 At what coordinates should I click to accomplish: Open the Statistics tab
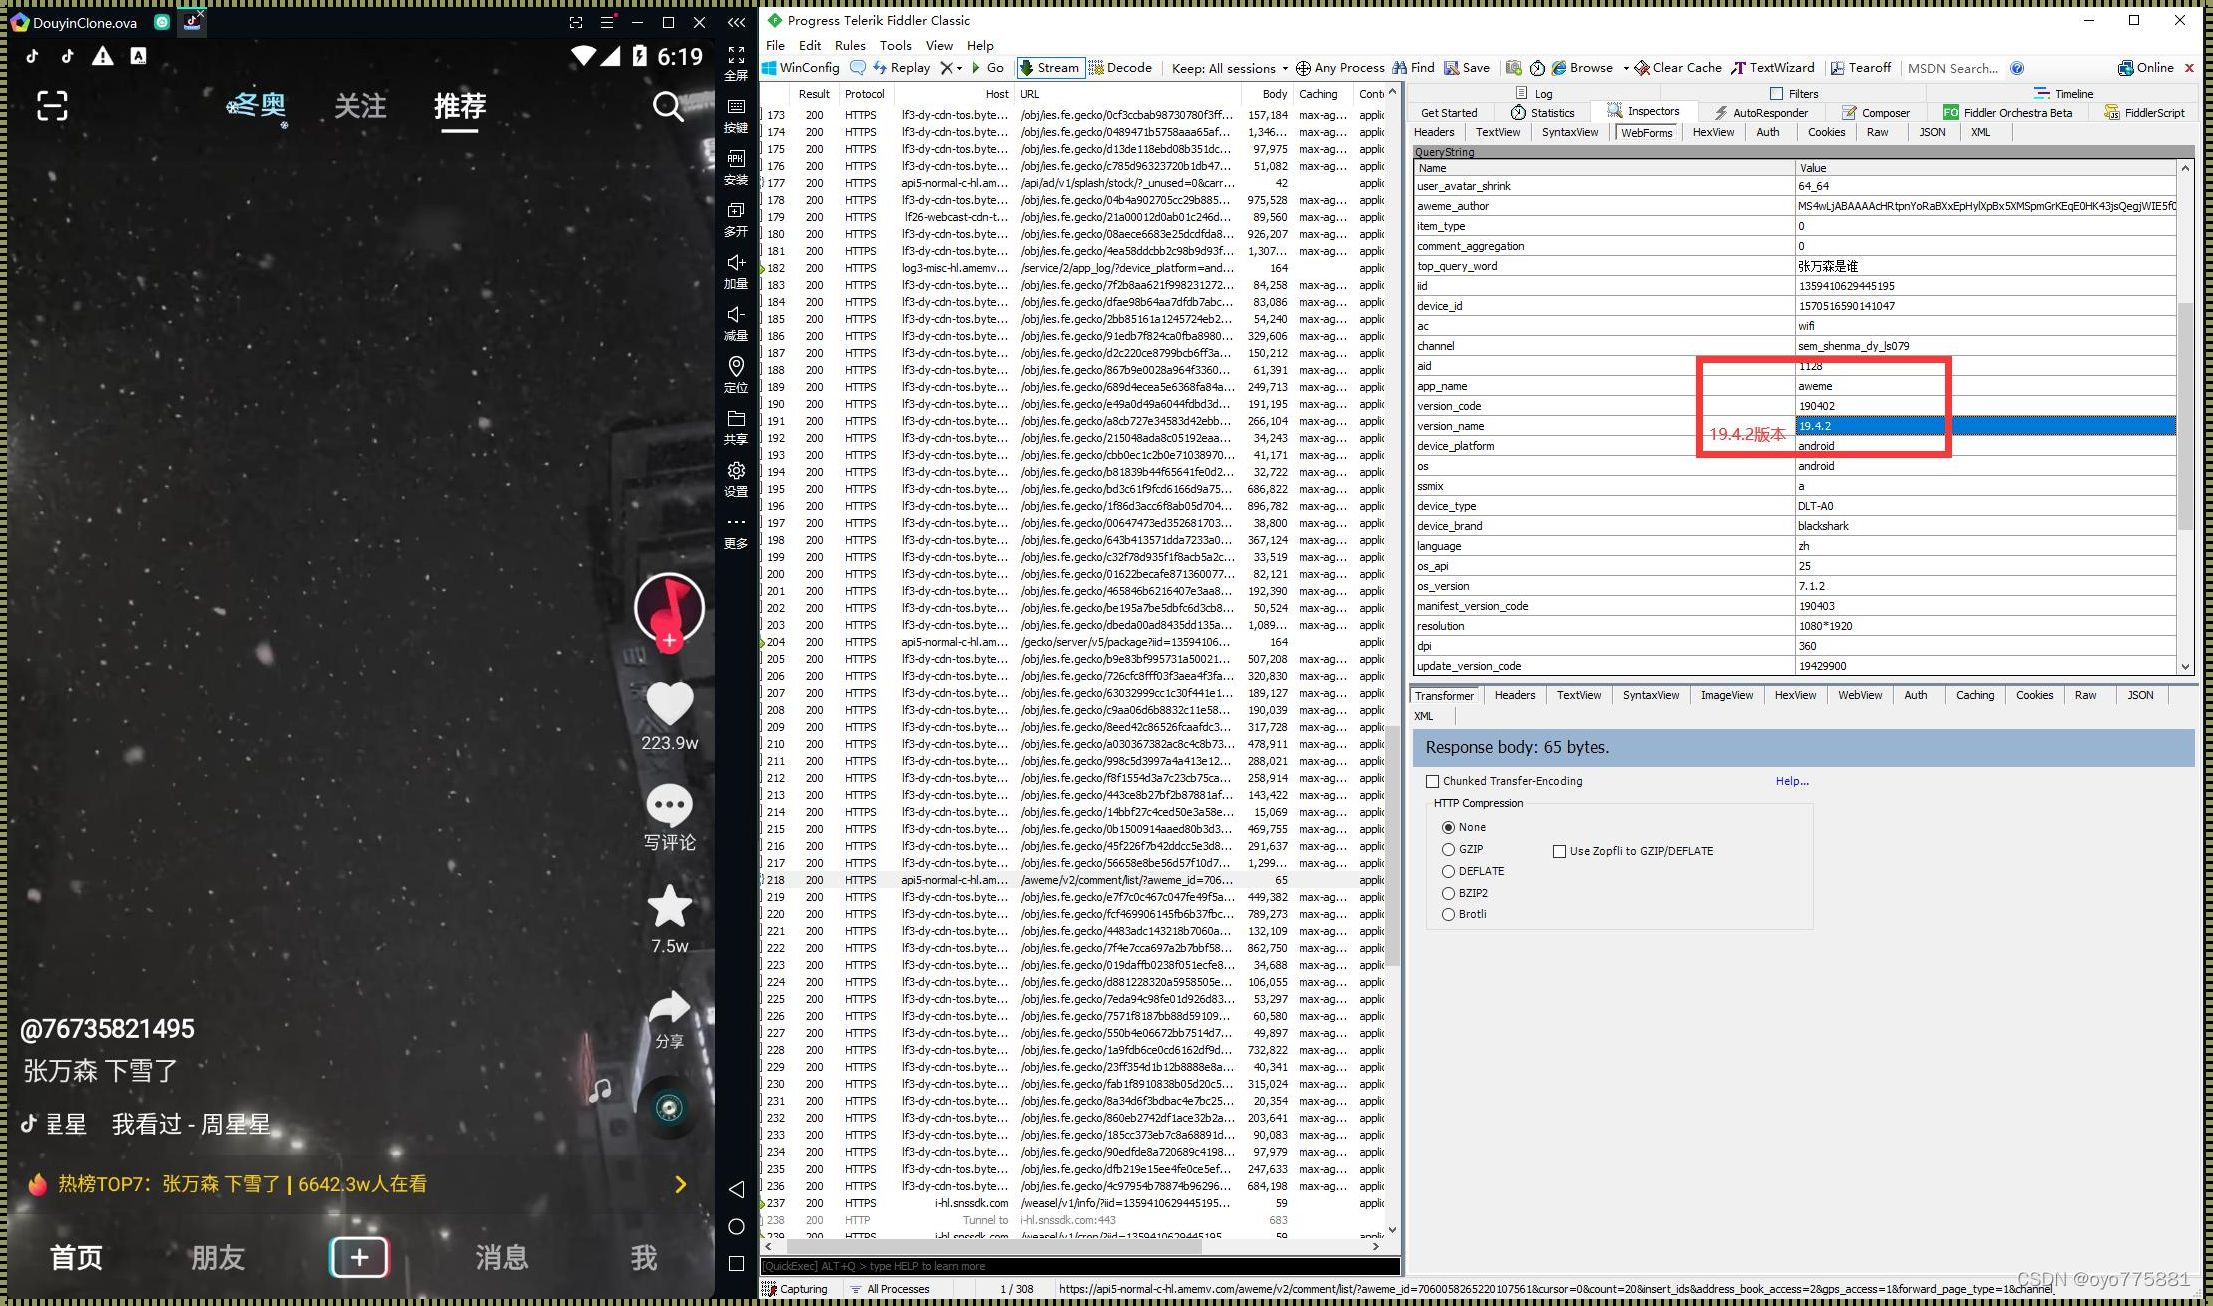click(1543, 112)
